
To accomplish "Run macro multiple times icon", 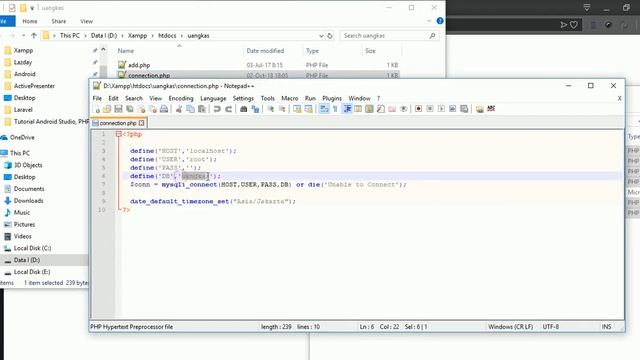I will pyautogui.click(x=453, y=109).
